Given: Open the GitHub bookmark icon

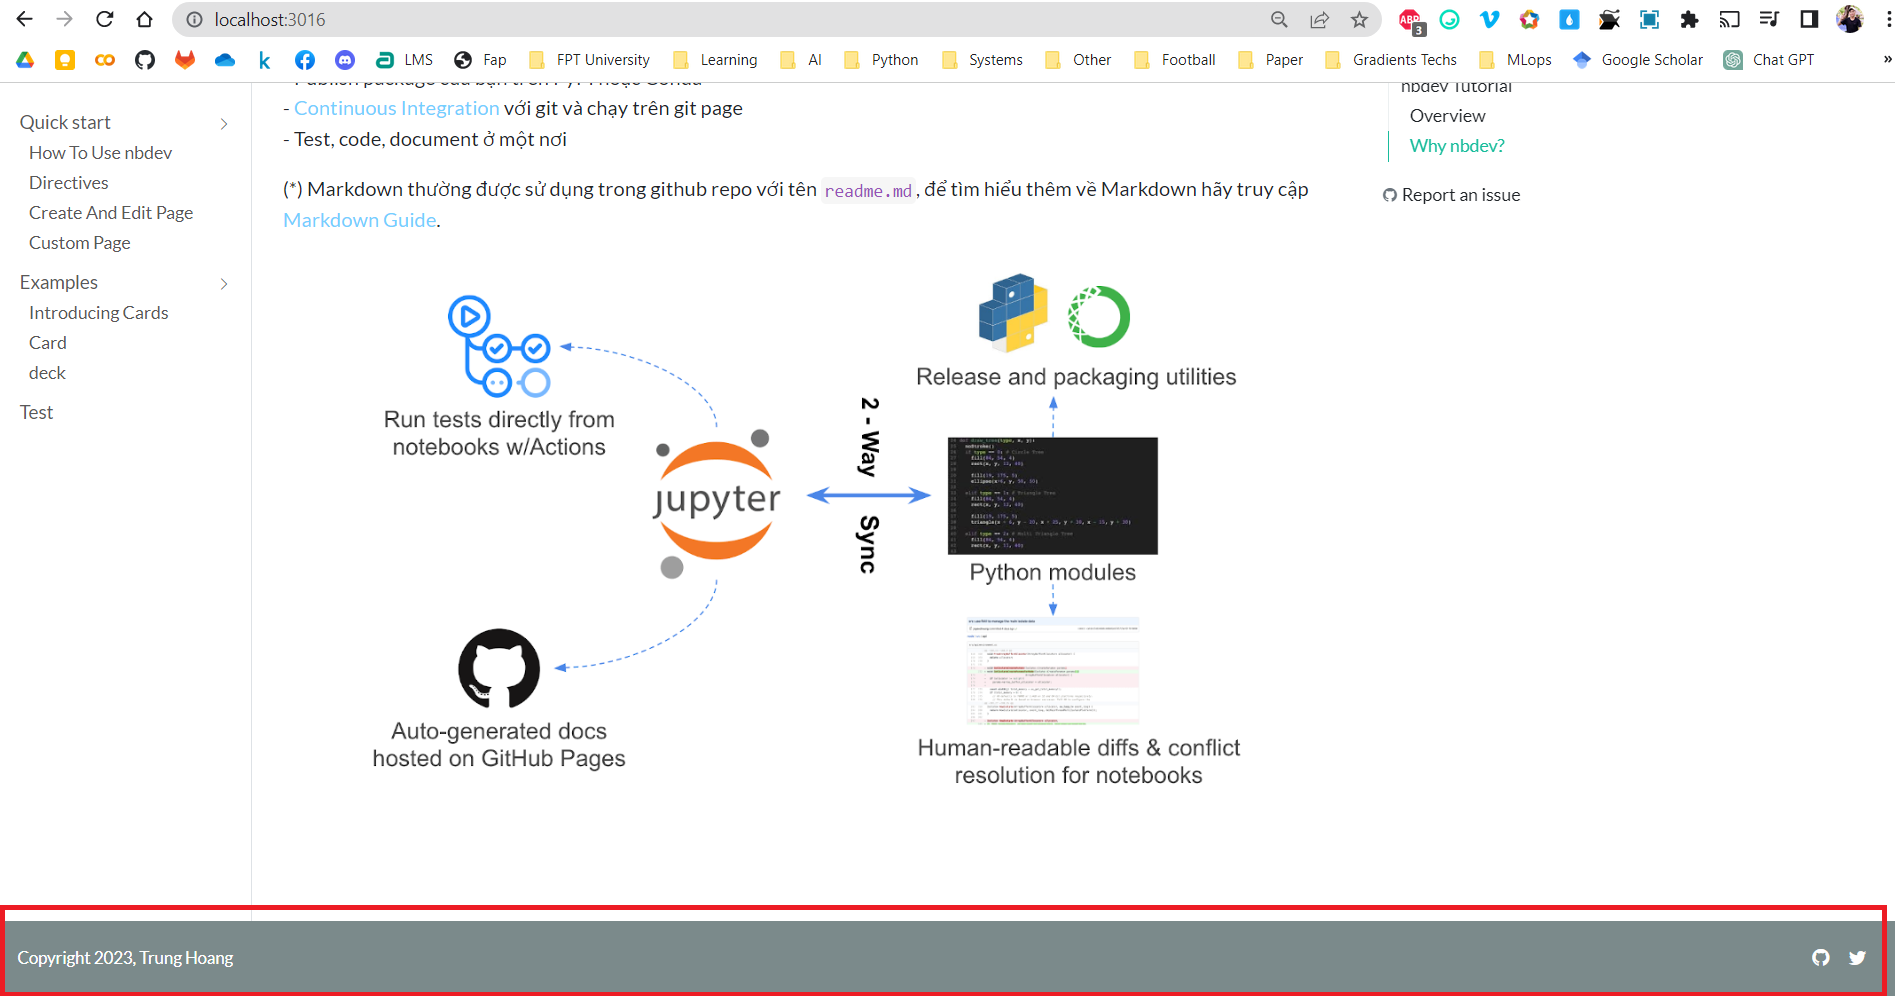Looking at the screenshot, I should (x=145, y=60).
